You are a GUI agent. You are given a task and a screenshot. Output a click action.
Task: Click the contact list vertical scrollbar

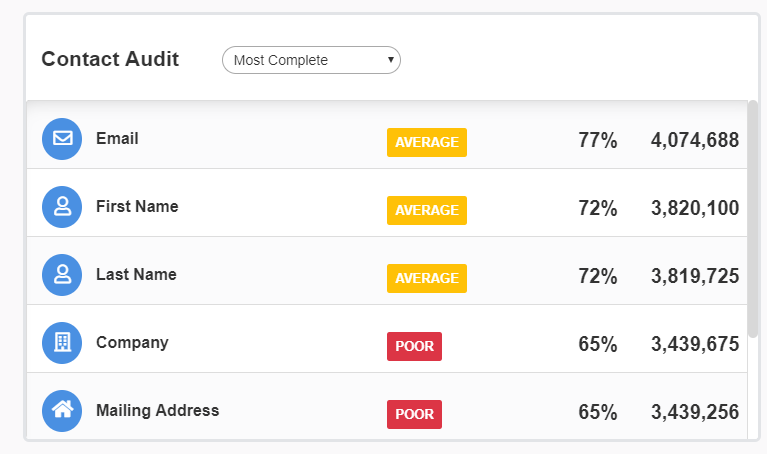(752, 220)
